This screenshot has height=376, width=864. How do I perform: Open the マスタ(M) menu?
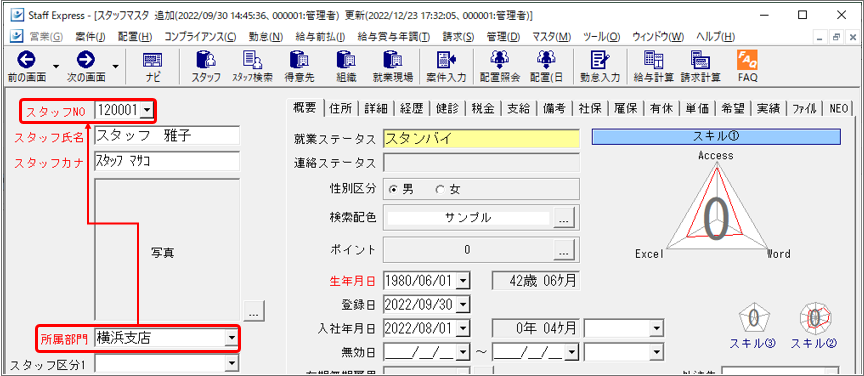(x=552, y=36)
